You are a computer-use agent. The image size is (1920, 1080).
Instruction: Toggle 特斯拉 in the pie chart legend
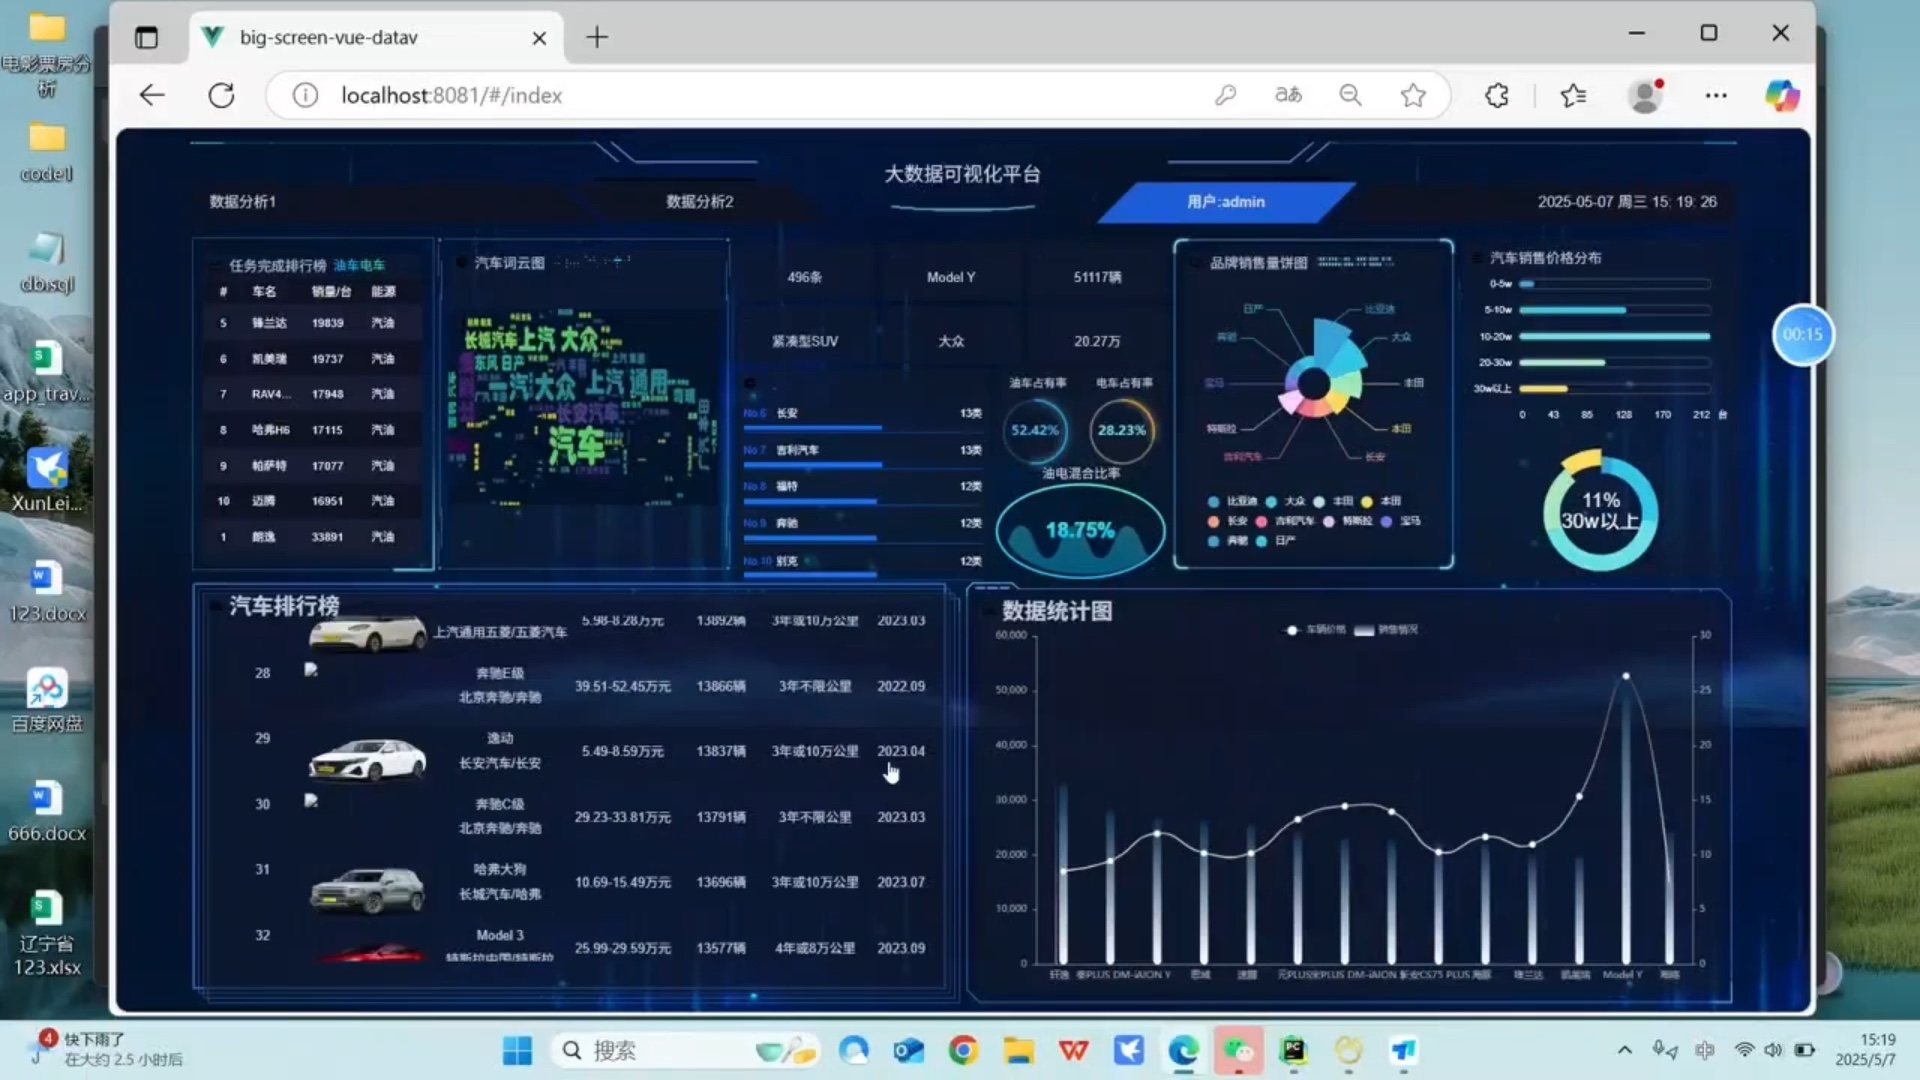pos(1348,521)
